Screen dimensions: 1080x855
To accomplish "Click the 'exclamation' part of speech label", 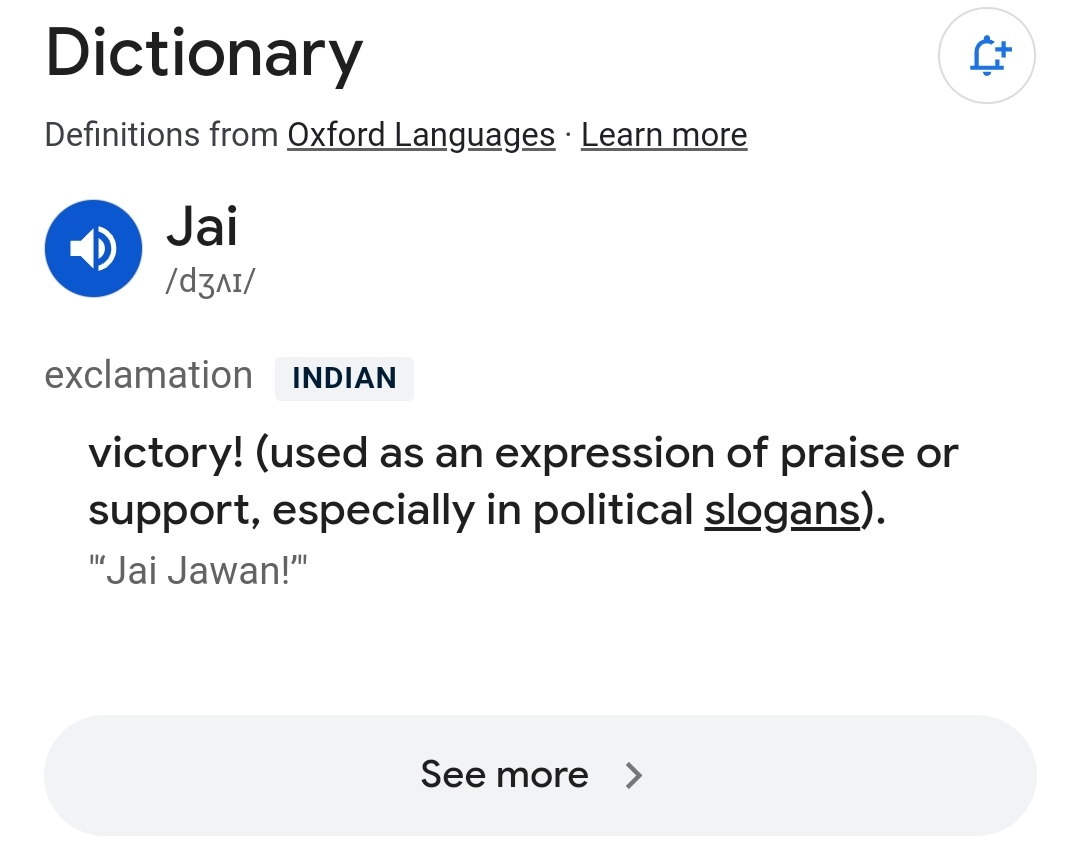I will 149,375.
